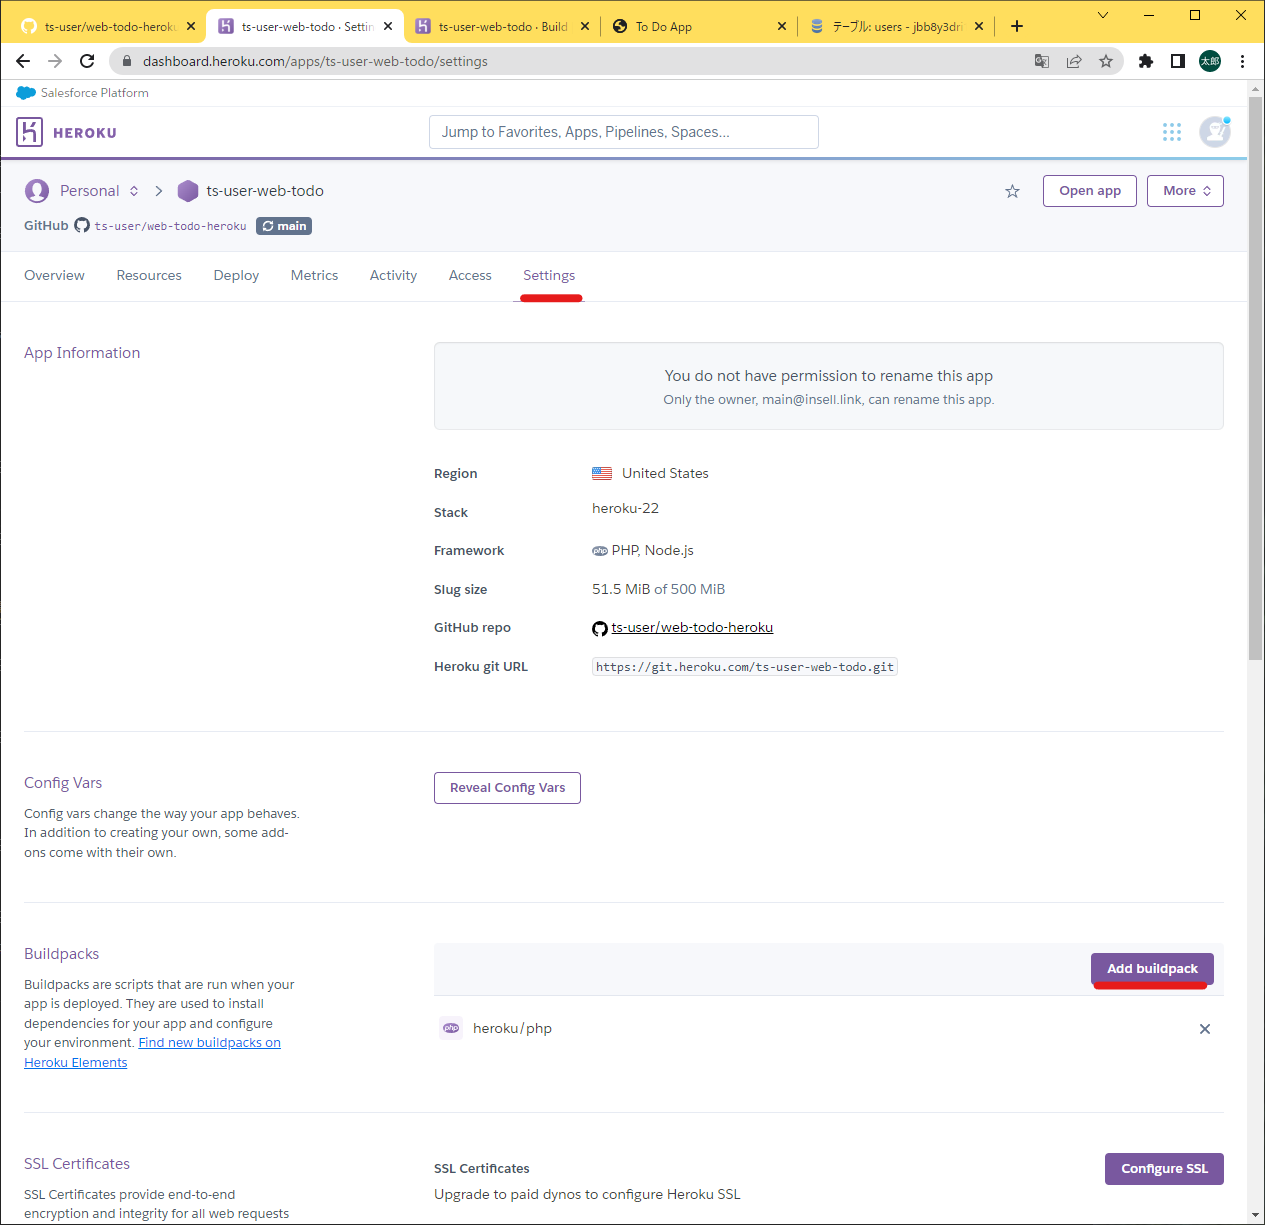Go to the Access tab
Image resolution: width=1265 pixels, height=1225 pixels.
pos(470,275)
